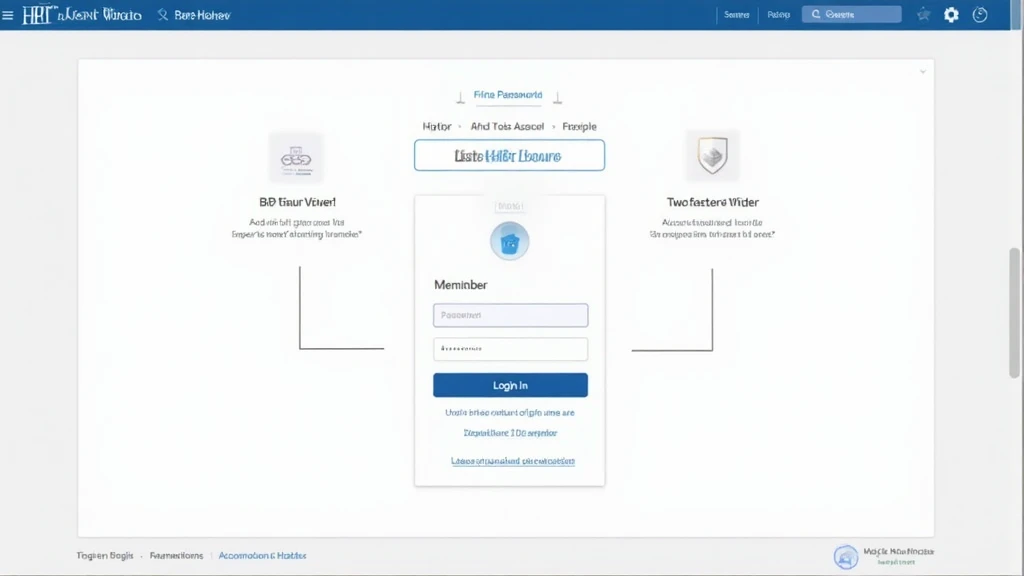Image resolution: width=1024 pixels, height=576 pixels.
Task: Click the settings gear icon in the header
Action: (x=951, y=15)
